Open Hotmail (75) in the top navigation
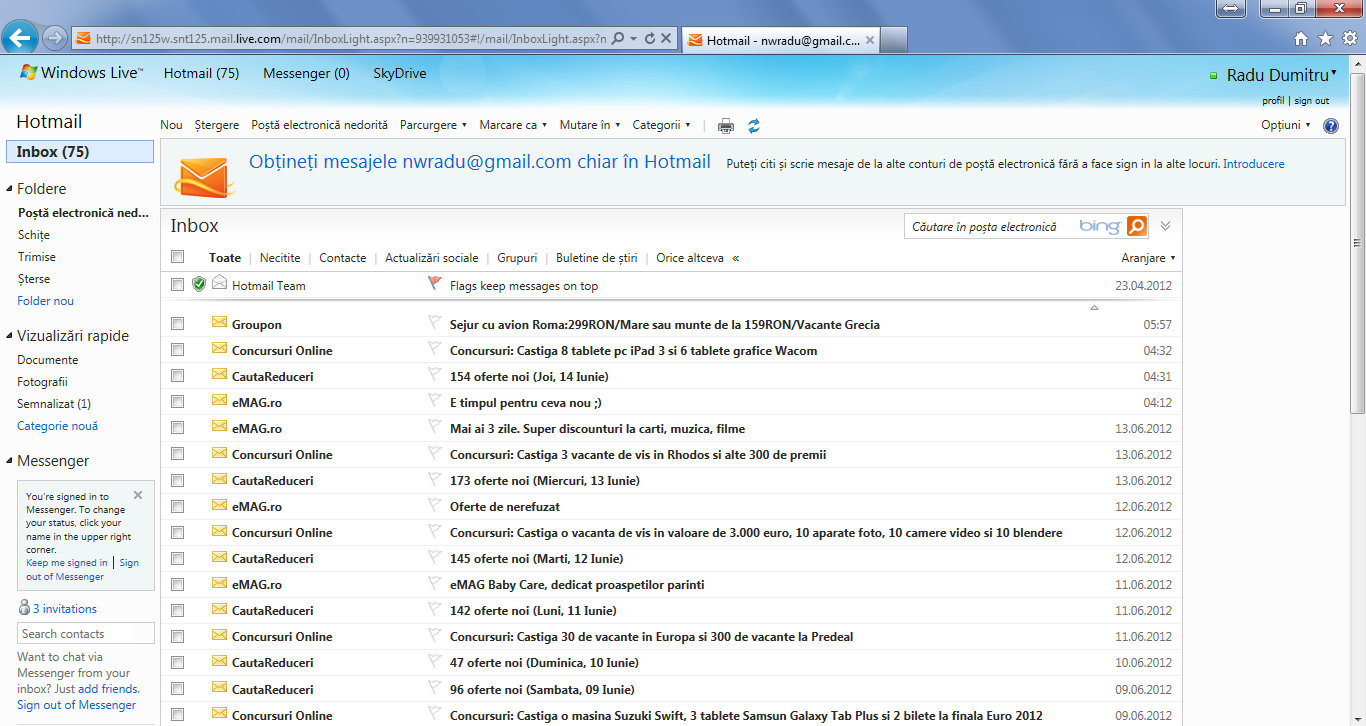Screen dimensions: 1366x726 [201, 73]
